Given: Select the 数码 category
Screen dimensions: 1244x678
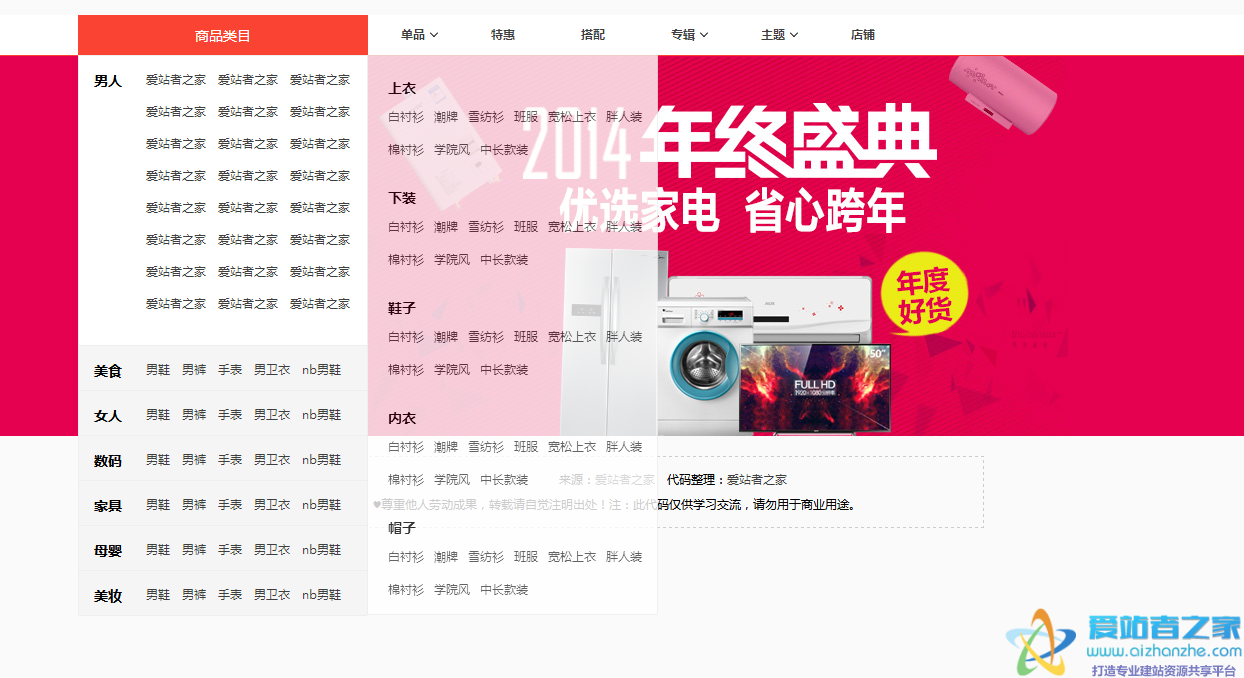Looking at the screenshot, I should coord(108,461).
